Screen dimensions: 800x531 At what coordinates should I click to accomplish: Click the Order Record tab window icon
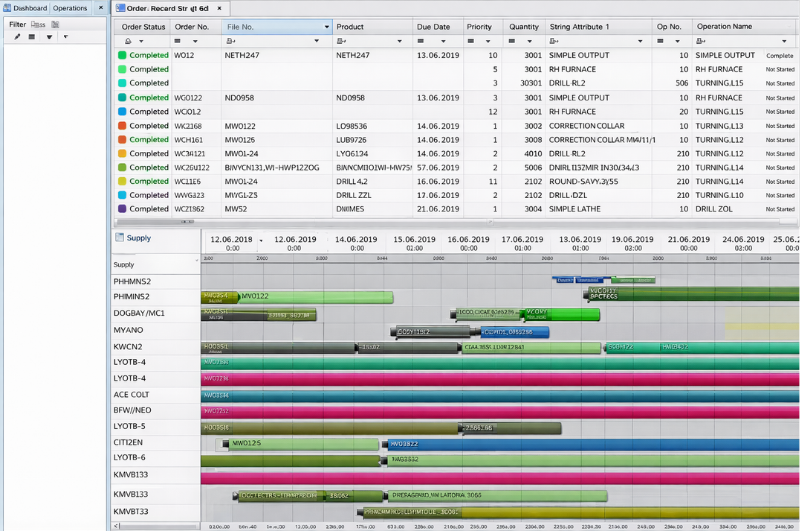pos(120,8)
